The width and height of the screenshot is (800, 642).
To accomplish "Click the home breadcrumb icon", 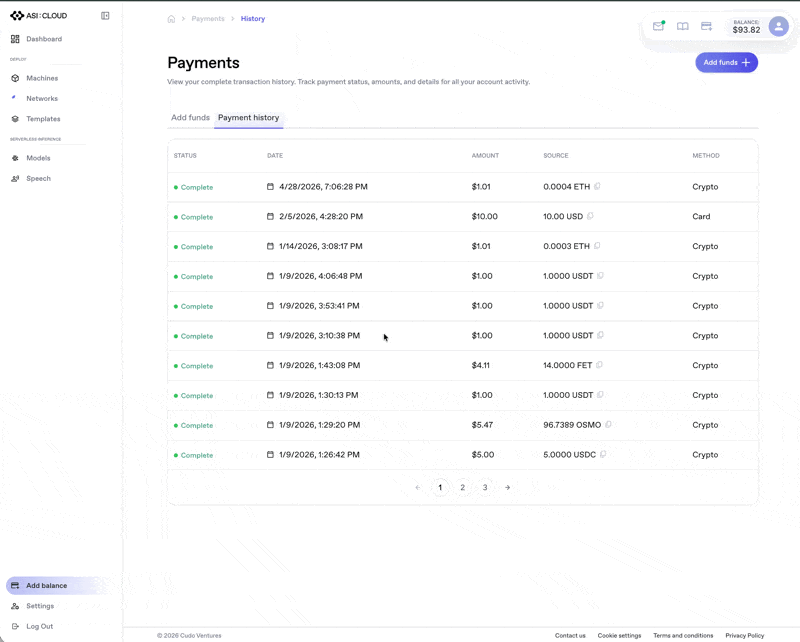I will tap(171, 19).
